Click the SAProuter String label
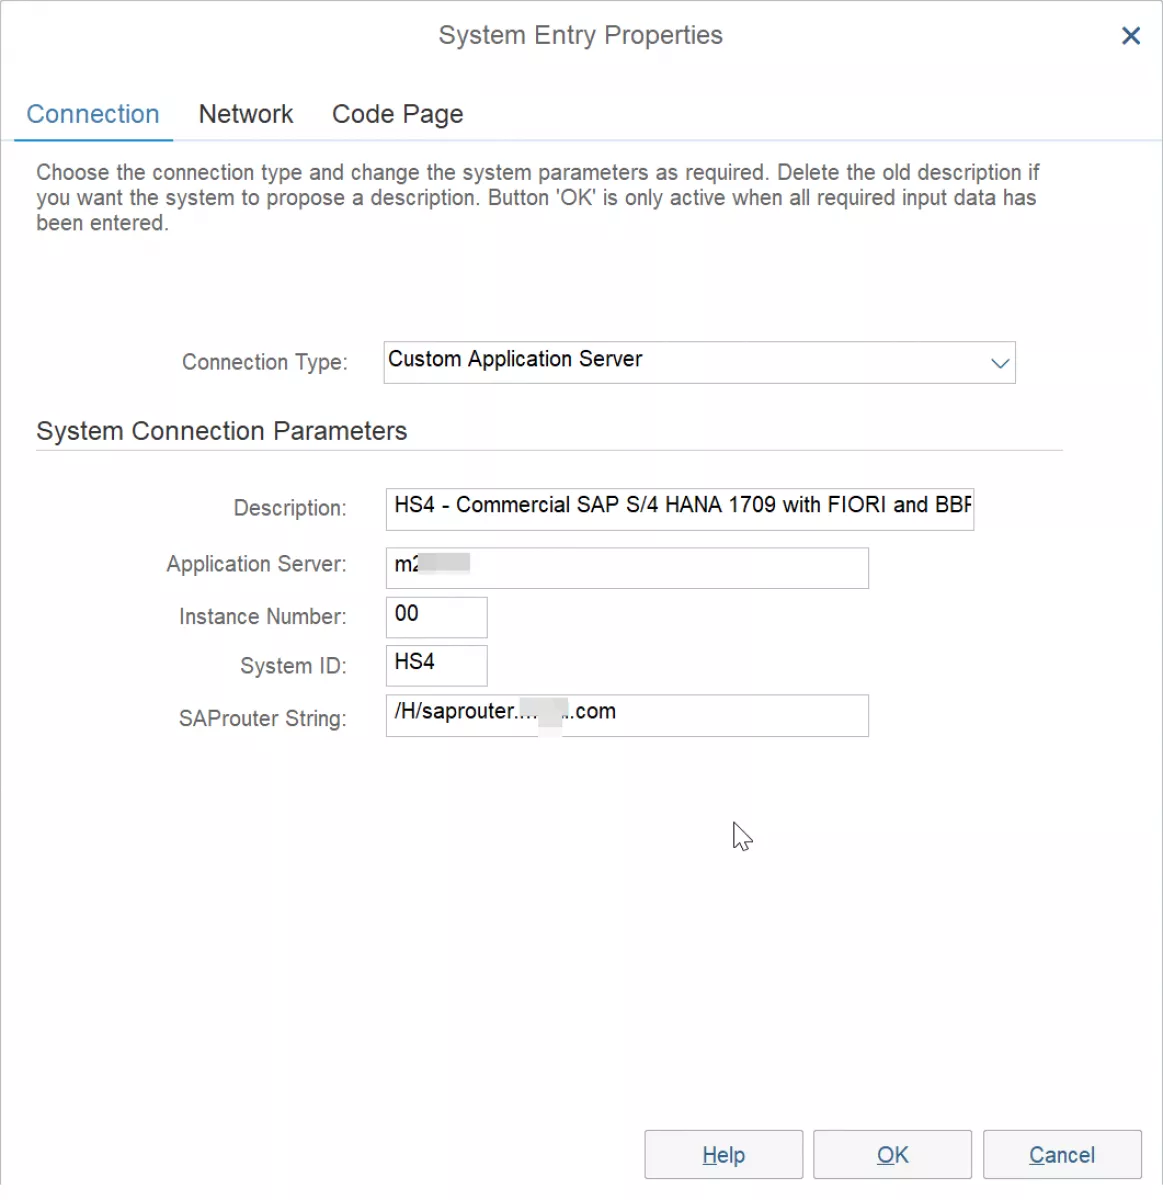This screenshot has height=1200, width=1163. tap(263, 718)
